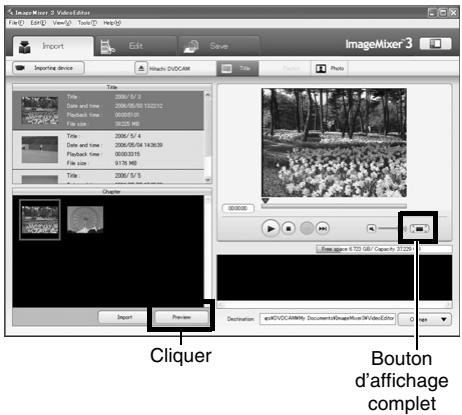The width and height of the screenshot is (462, 415).
Task: Select the title entry dated 2006/5/5
Action: [108, 177]
